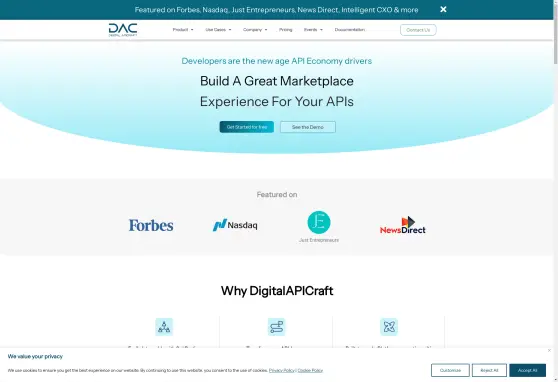Screen dimensions: 558x382
Task: Click the middle API transform feature icon
Action: click(x=277, y=327)
